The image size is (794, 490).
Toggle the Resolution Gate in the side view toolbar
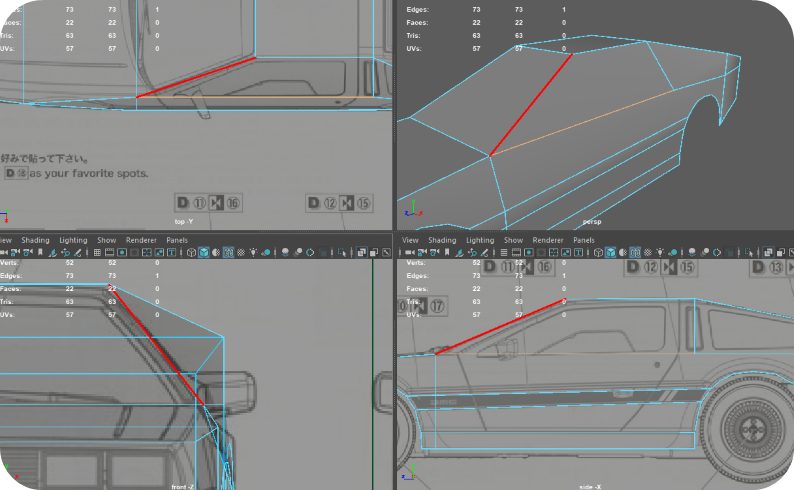pyautogui.click(x=529, y=252)
